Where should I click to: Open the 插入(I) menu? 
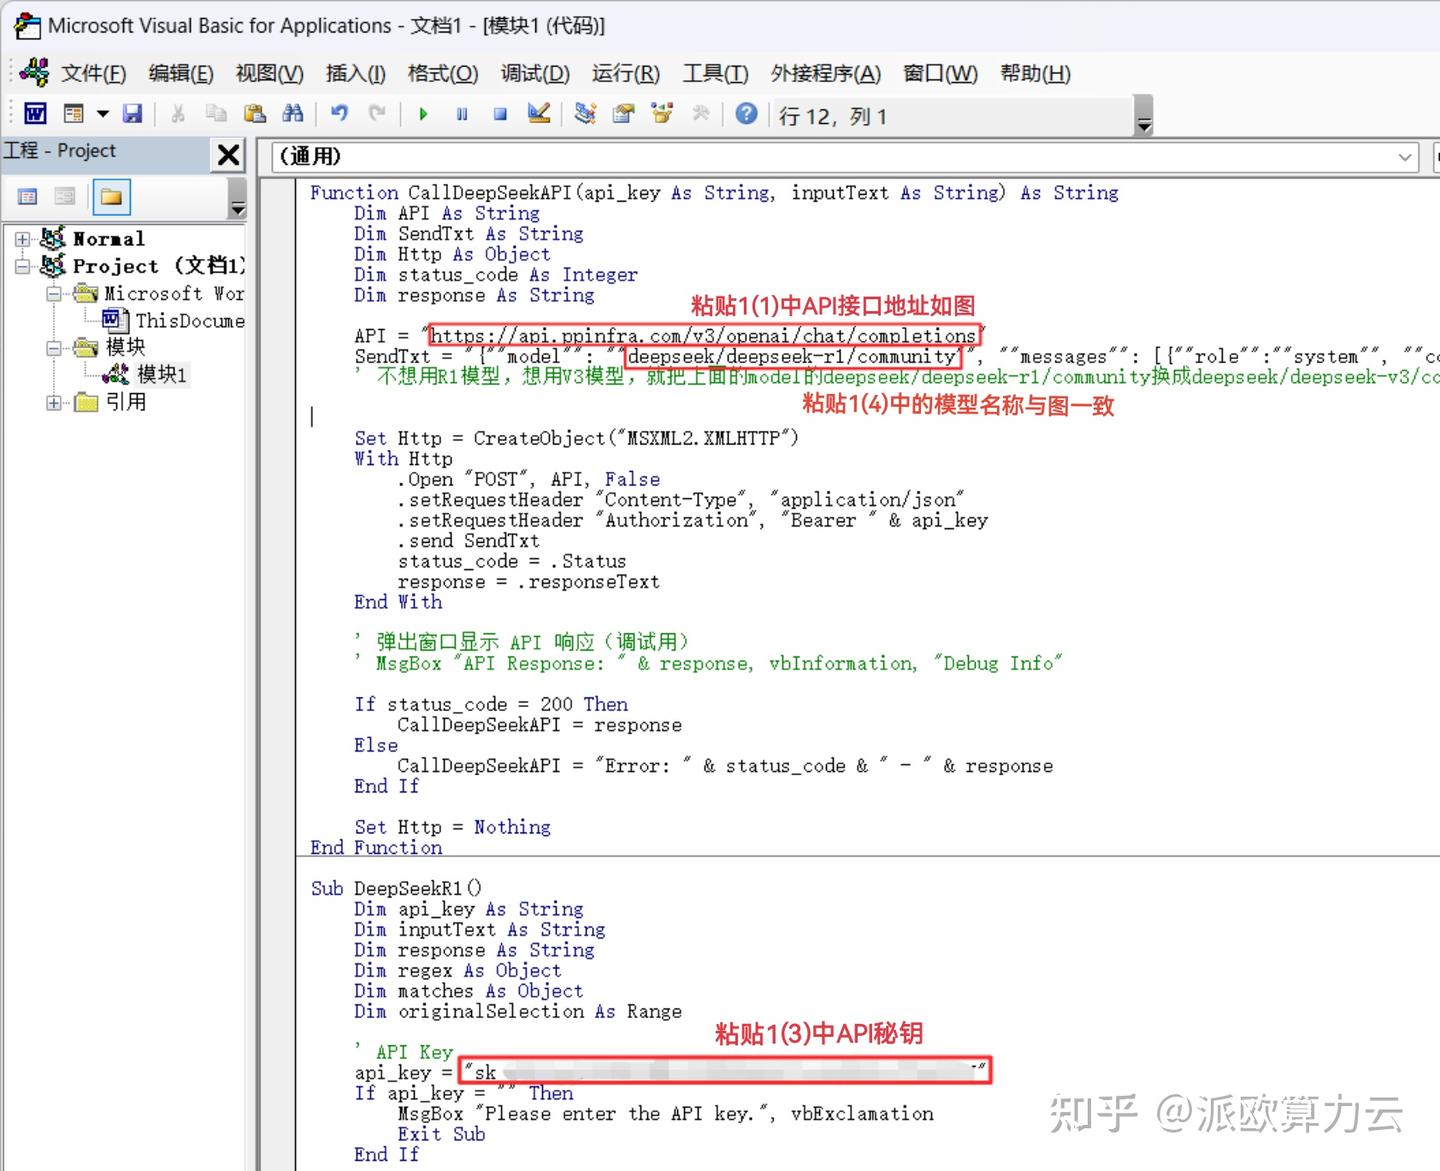point(355,73)
